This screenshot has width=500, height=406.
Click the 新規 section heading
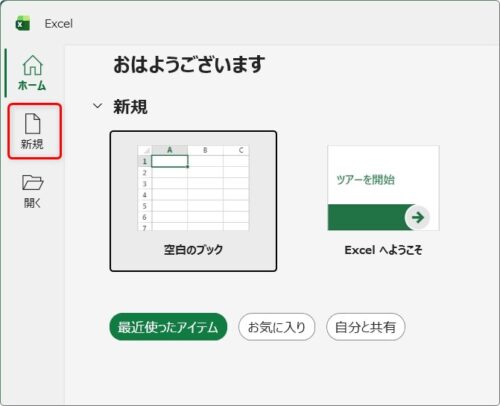pos(130,107)
